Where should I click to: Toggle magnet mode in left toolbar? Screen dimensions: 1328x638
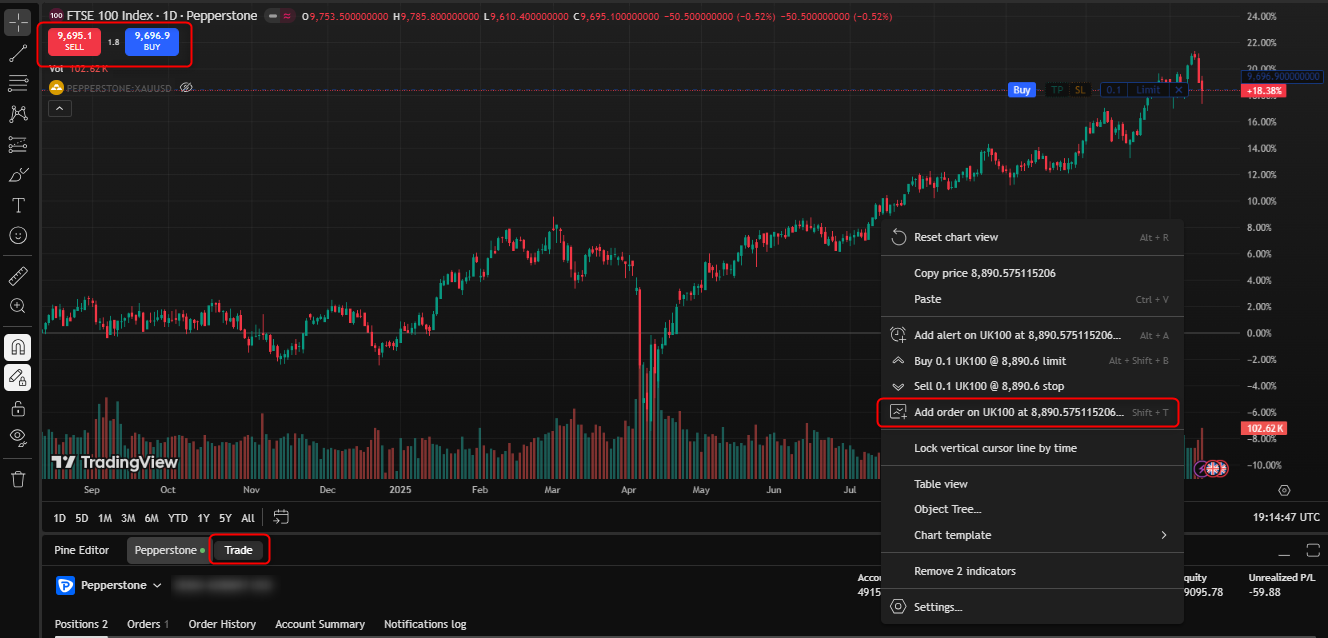[18, 347]
